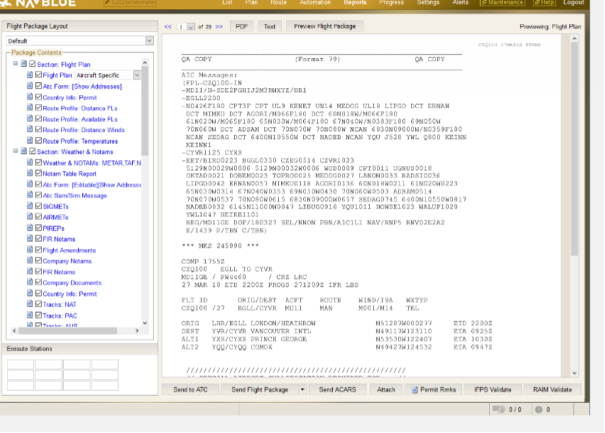Click the page icon next to Tracks: PAC
605x433 pixels.
coord(30,315)
